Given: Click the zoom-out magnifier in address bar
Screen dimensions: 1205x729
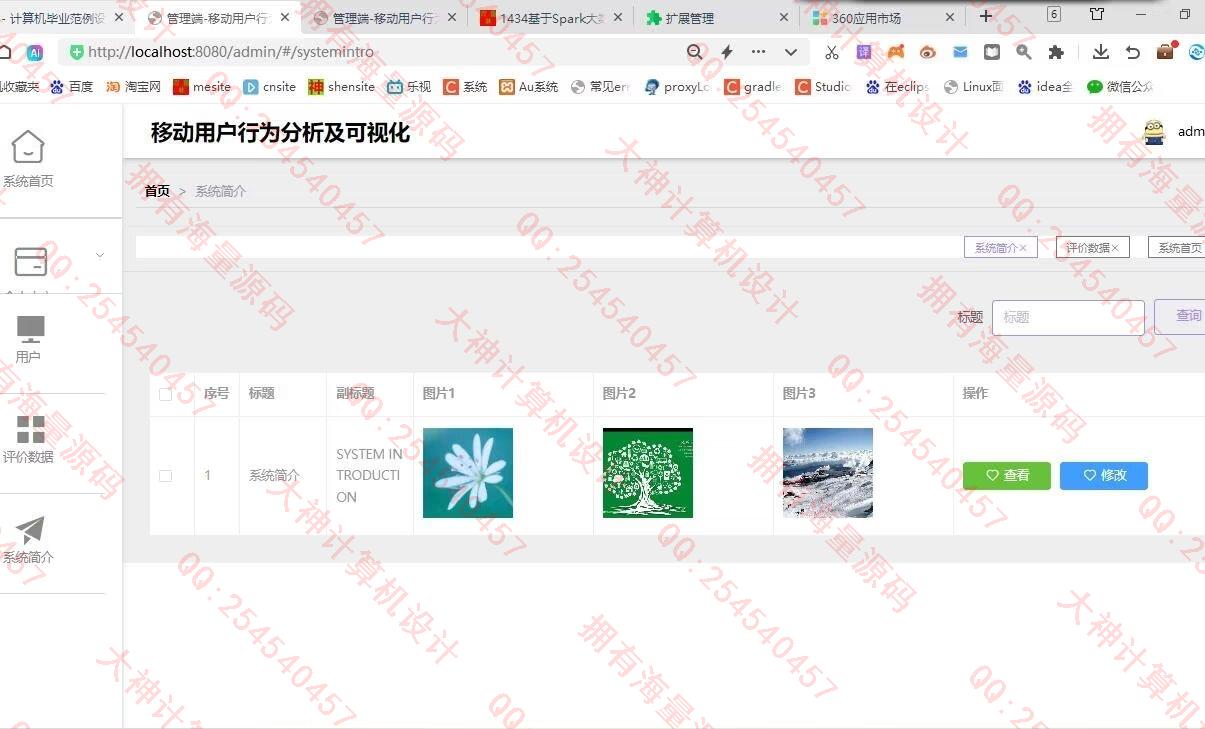Looking at the screenshot, I should [x=694, y=52].
